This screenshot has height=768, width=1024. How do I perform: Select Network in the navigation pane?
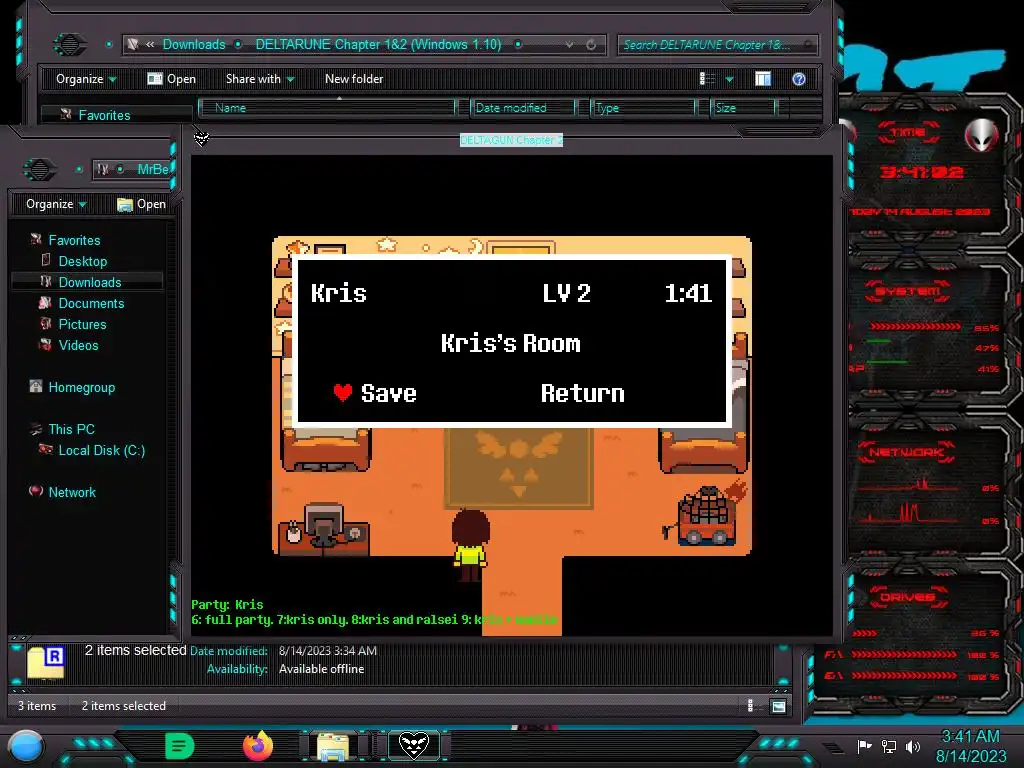(x=72, y=492)
